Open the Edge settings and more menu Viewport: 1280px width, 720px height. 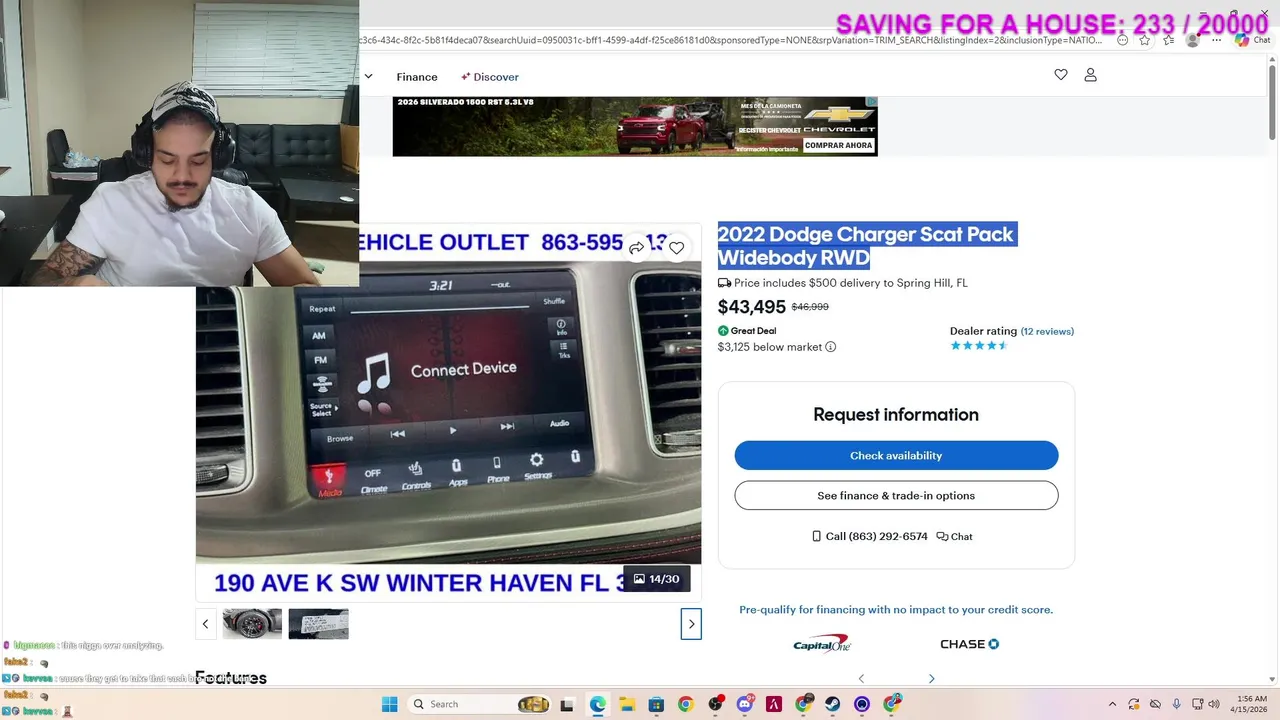(x=1216, y=40)
